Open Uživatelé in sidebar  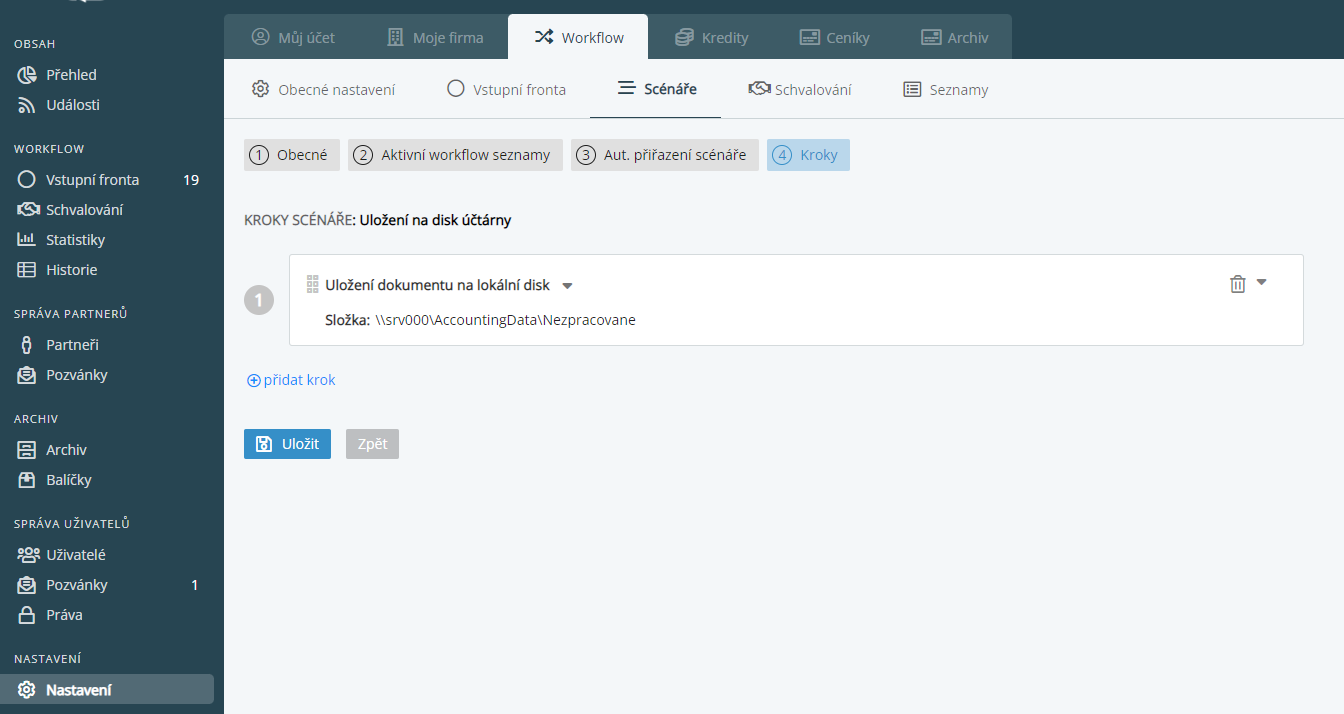click(75, 555)
